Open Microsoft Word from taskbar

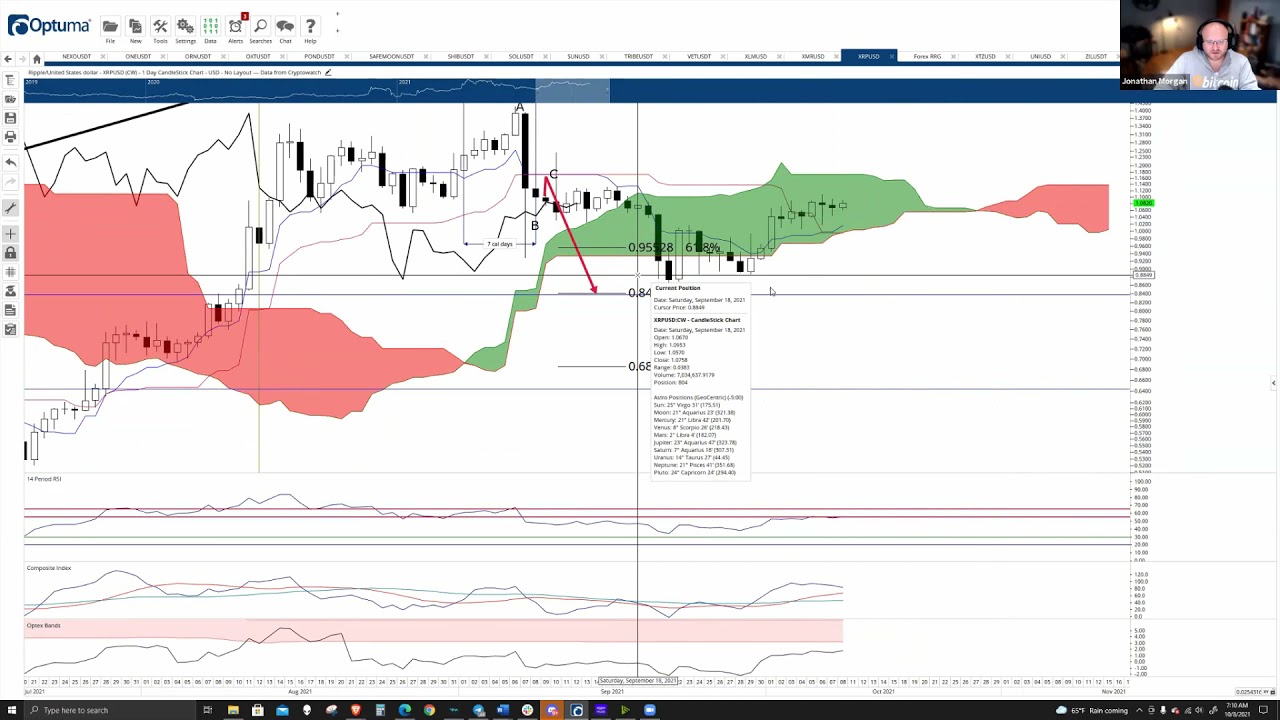[x=503, y=710]
